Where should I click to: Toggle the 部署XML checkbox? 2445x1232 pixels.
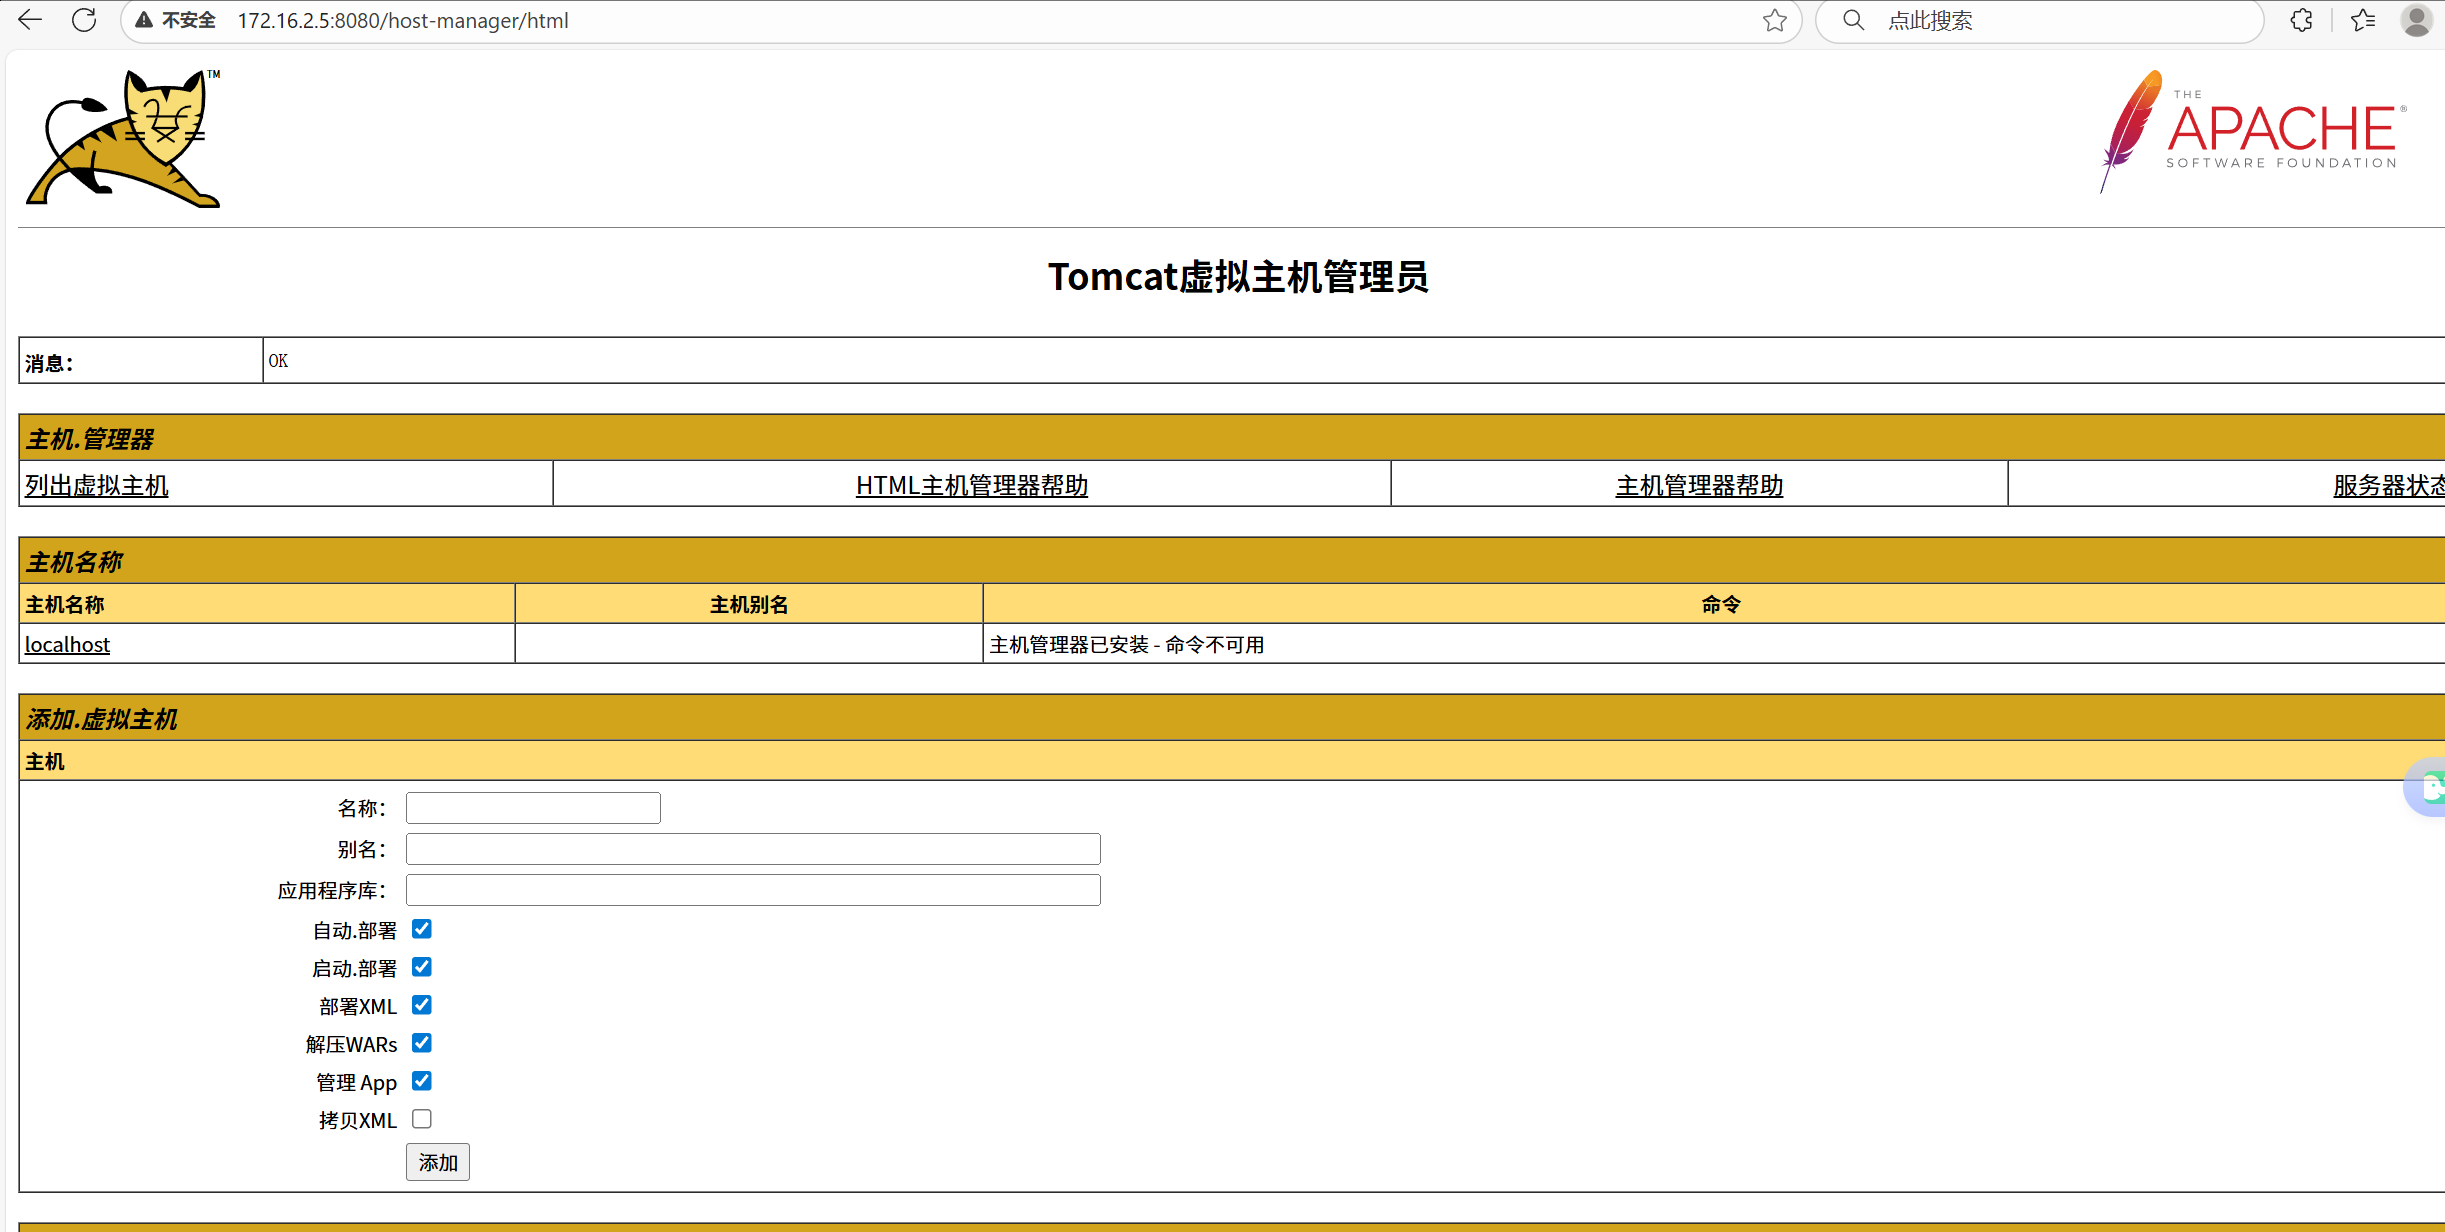[x=422, y=1005]
